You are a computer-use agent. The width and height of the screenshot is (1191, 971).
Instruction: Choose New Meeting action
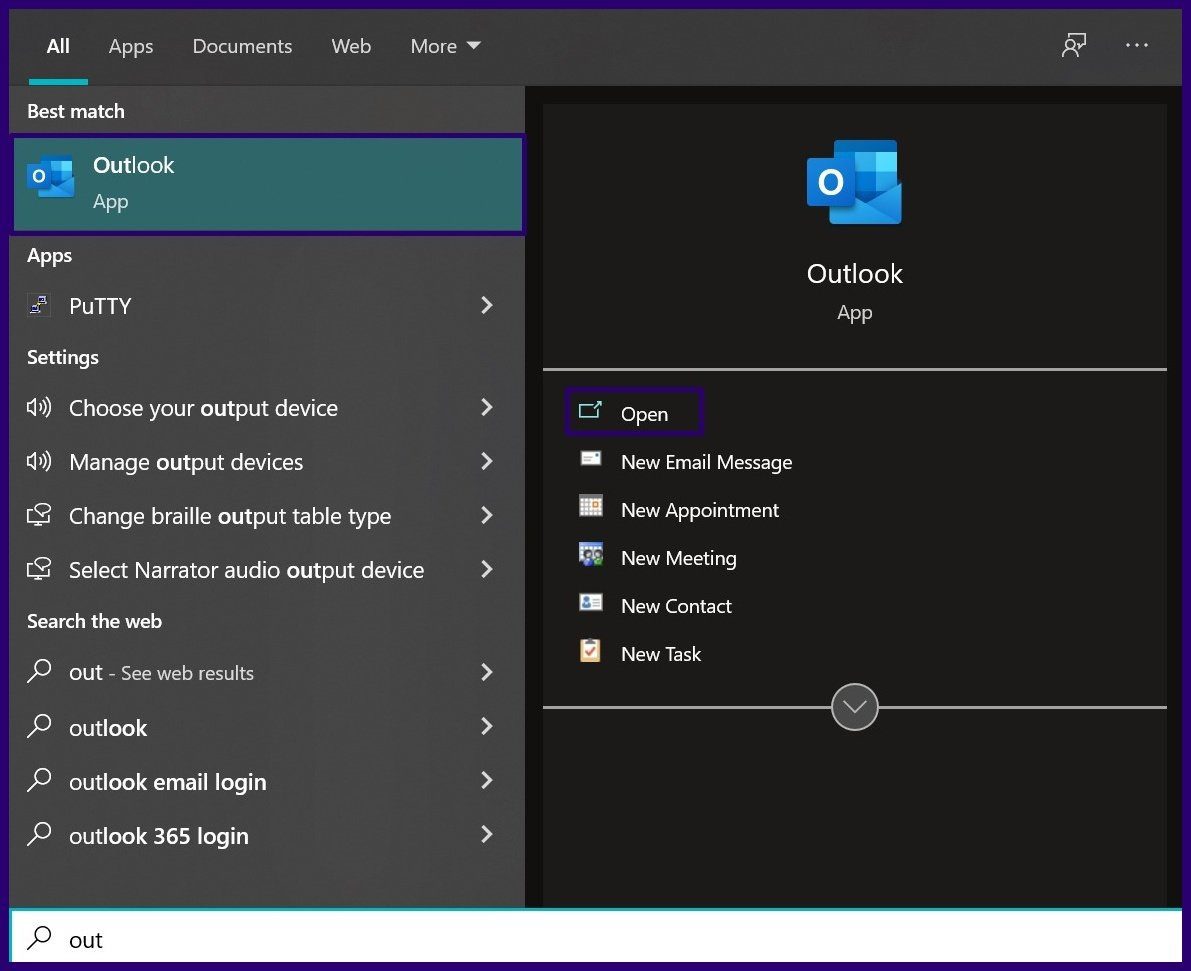point(678,558)
